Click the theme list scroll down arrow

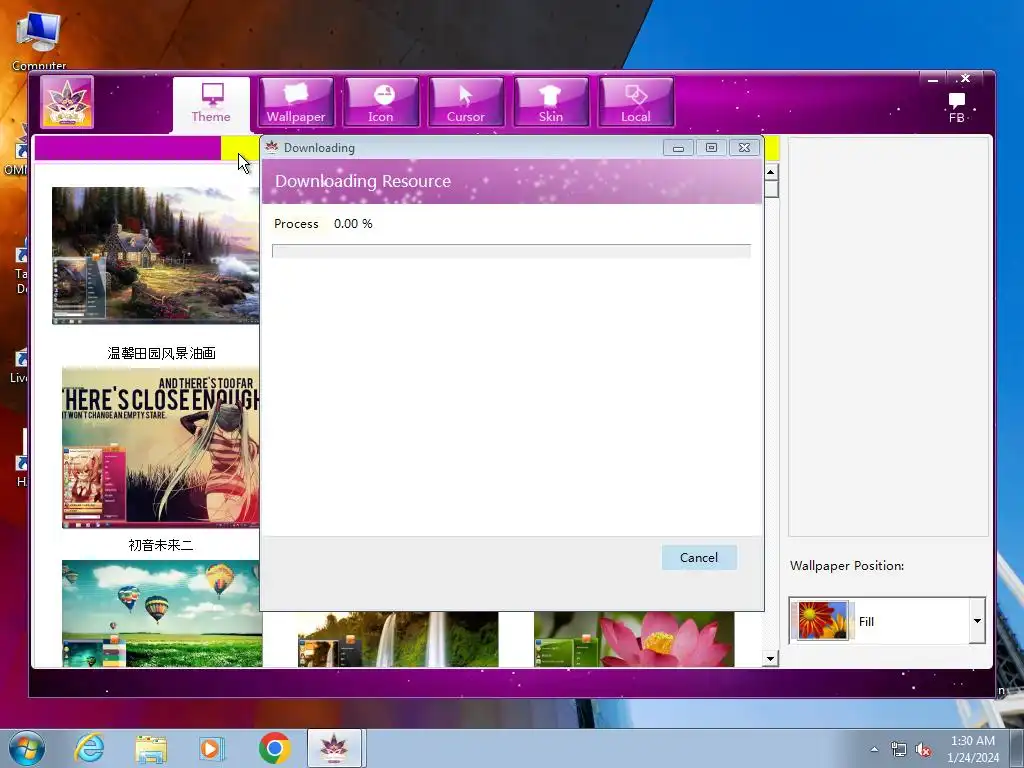(771, 658)
